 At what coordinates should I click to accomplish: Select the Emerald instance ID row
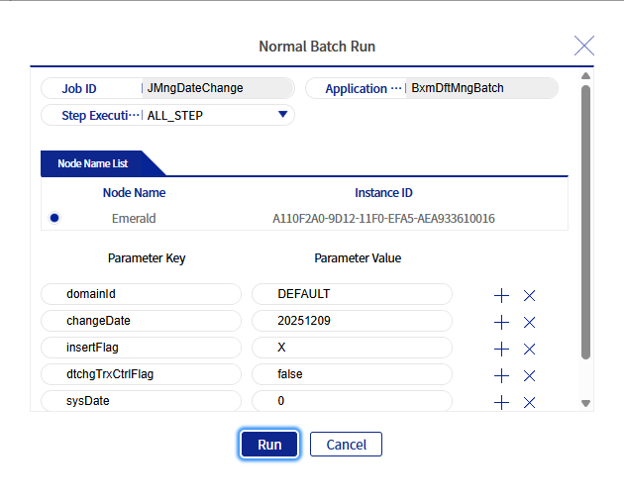[383, 218]
